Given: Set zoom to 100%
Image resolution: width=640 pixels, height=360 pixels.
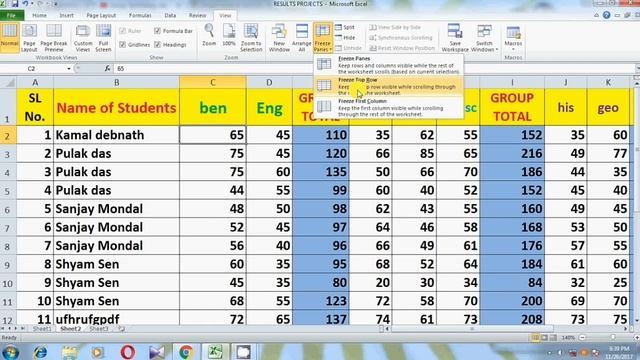Looking at the screenshot, I should (x=229, y=35).
